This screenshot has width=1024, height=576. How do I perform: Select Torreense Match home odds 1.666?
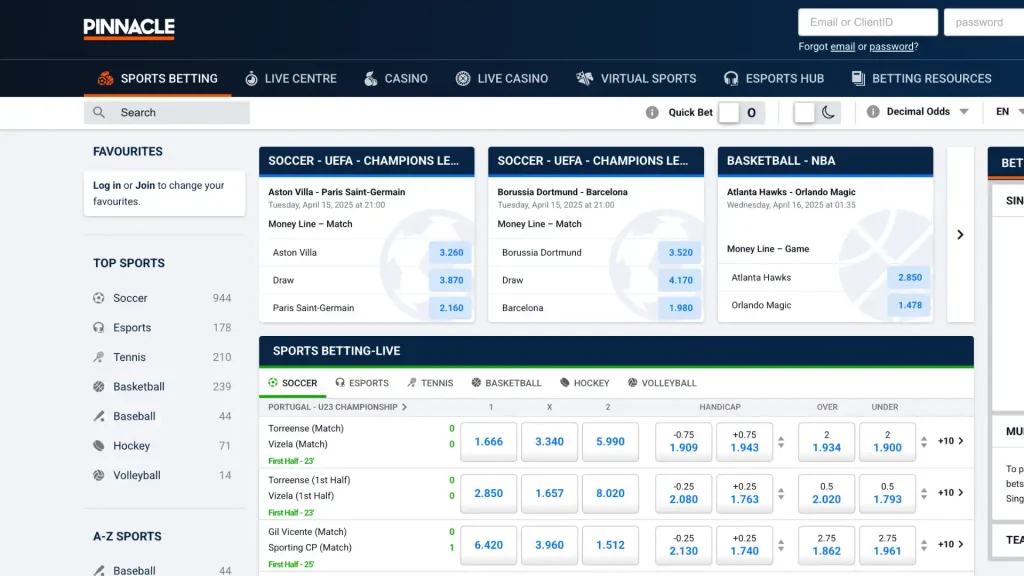488,441
